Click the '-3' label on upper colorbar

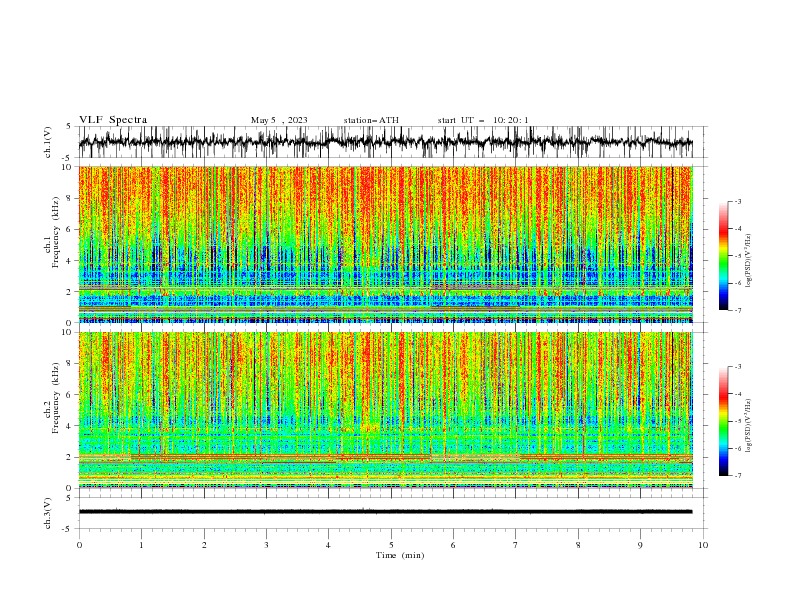pos(738,201)
